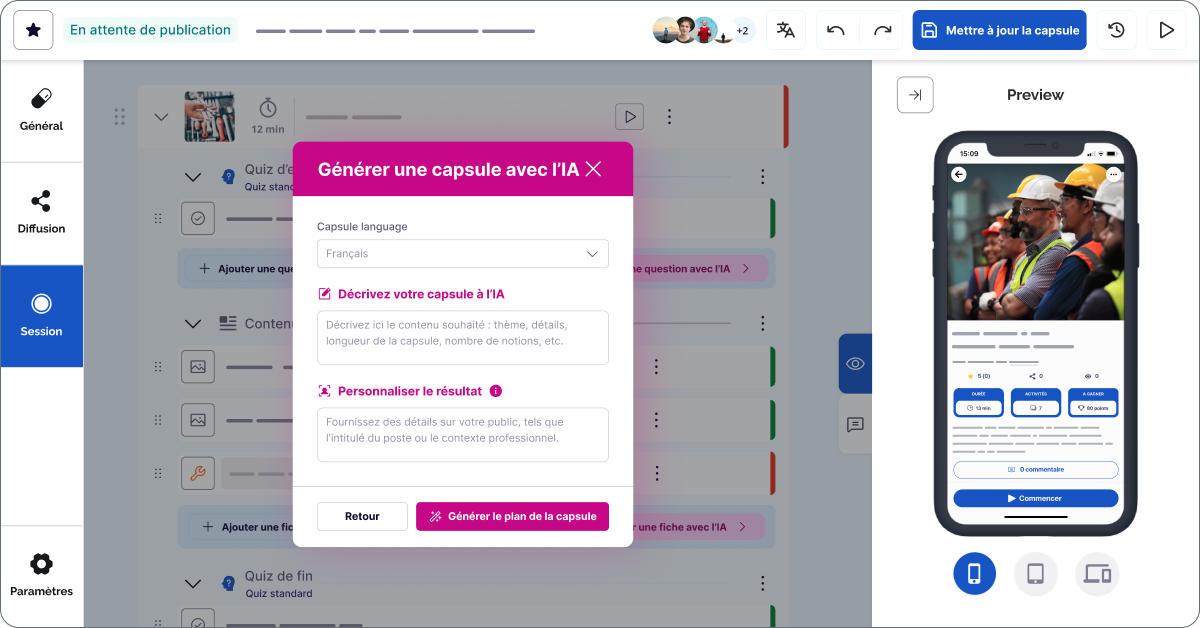The height and width of the screenshot is (628, 1200).
Task: Click the 12 min duration timer icon
Action: [x=268, y=107]
